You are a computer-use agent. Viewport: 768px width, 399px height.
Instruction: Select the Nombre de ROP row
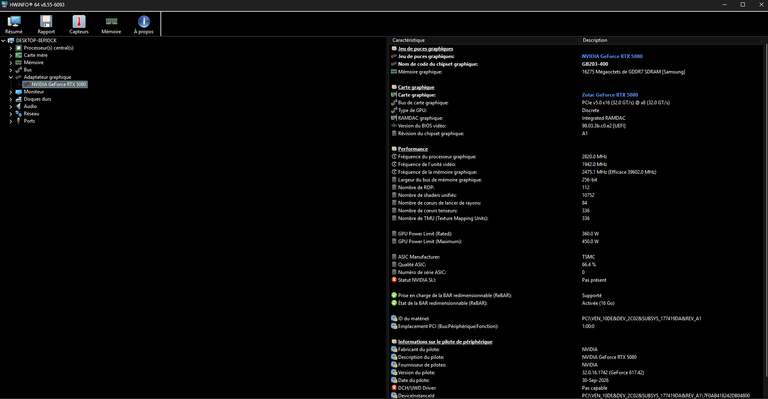tap(576, 188)
